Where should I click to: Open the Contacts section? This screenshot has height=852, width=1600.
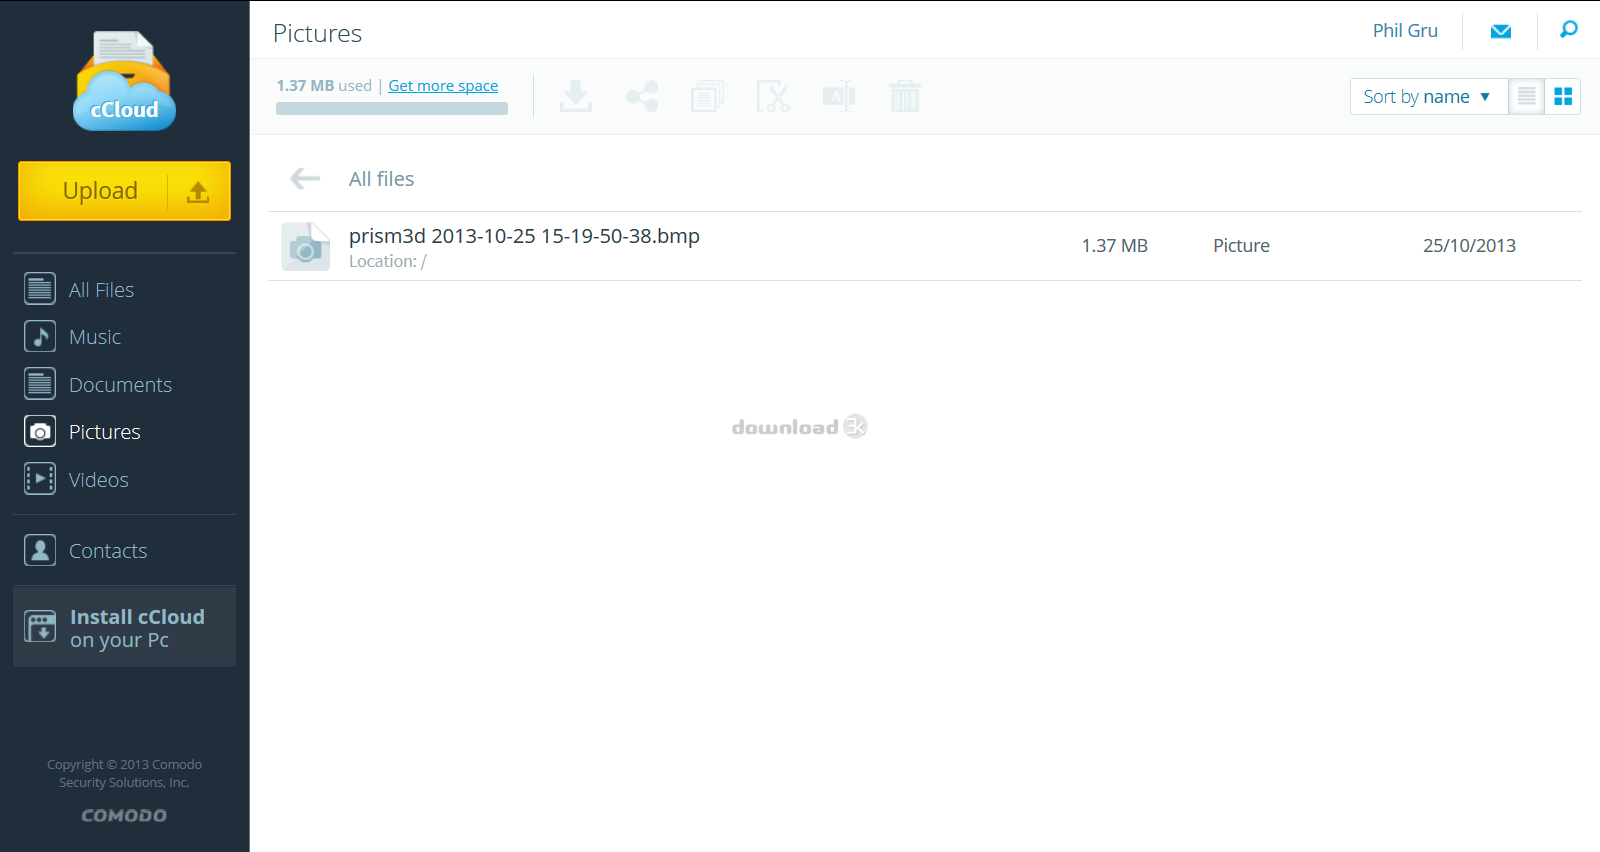tap(108, 551)
